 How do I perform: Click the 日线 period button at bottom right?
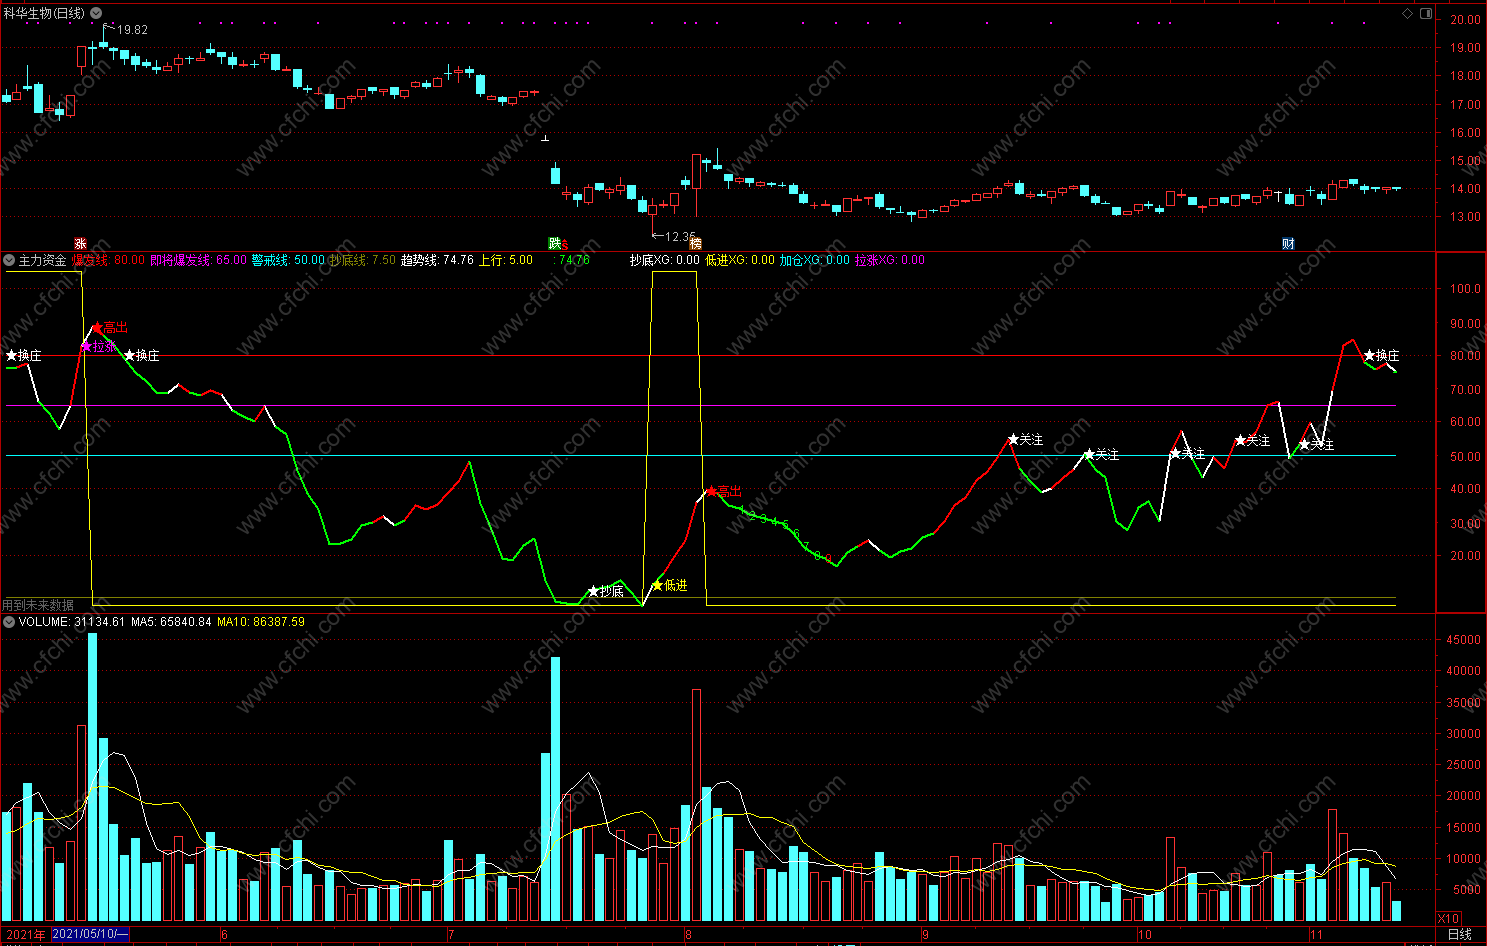point(1460,935)
